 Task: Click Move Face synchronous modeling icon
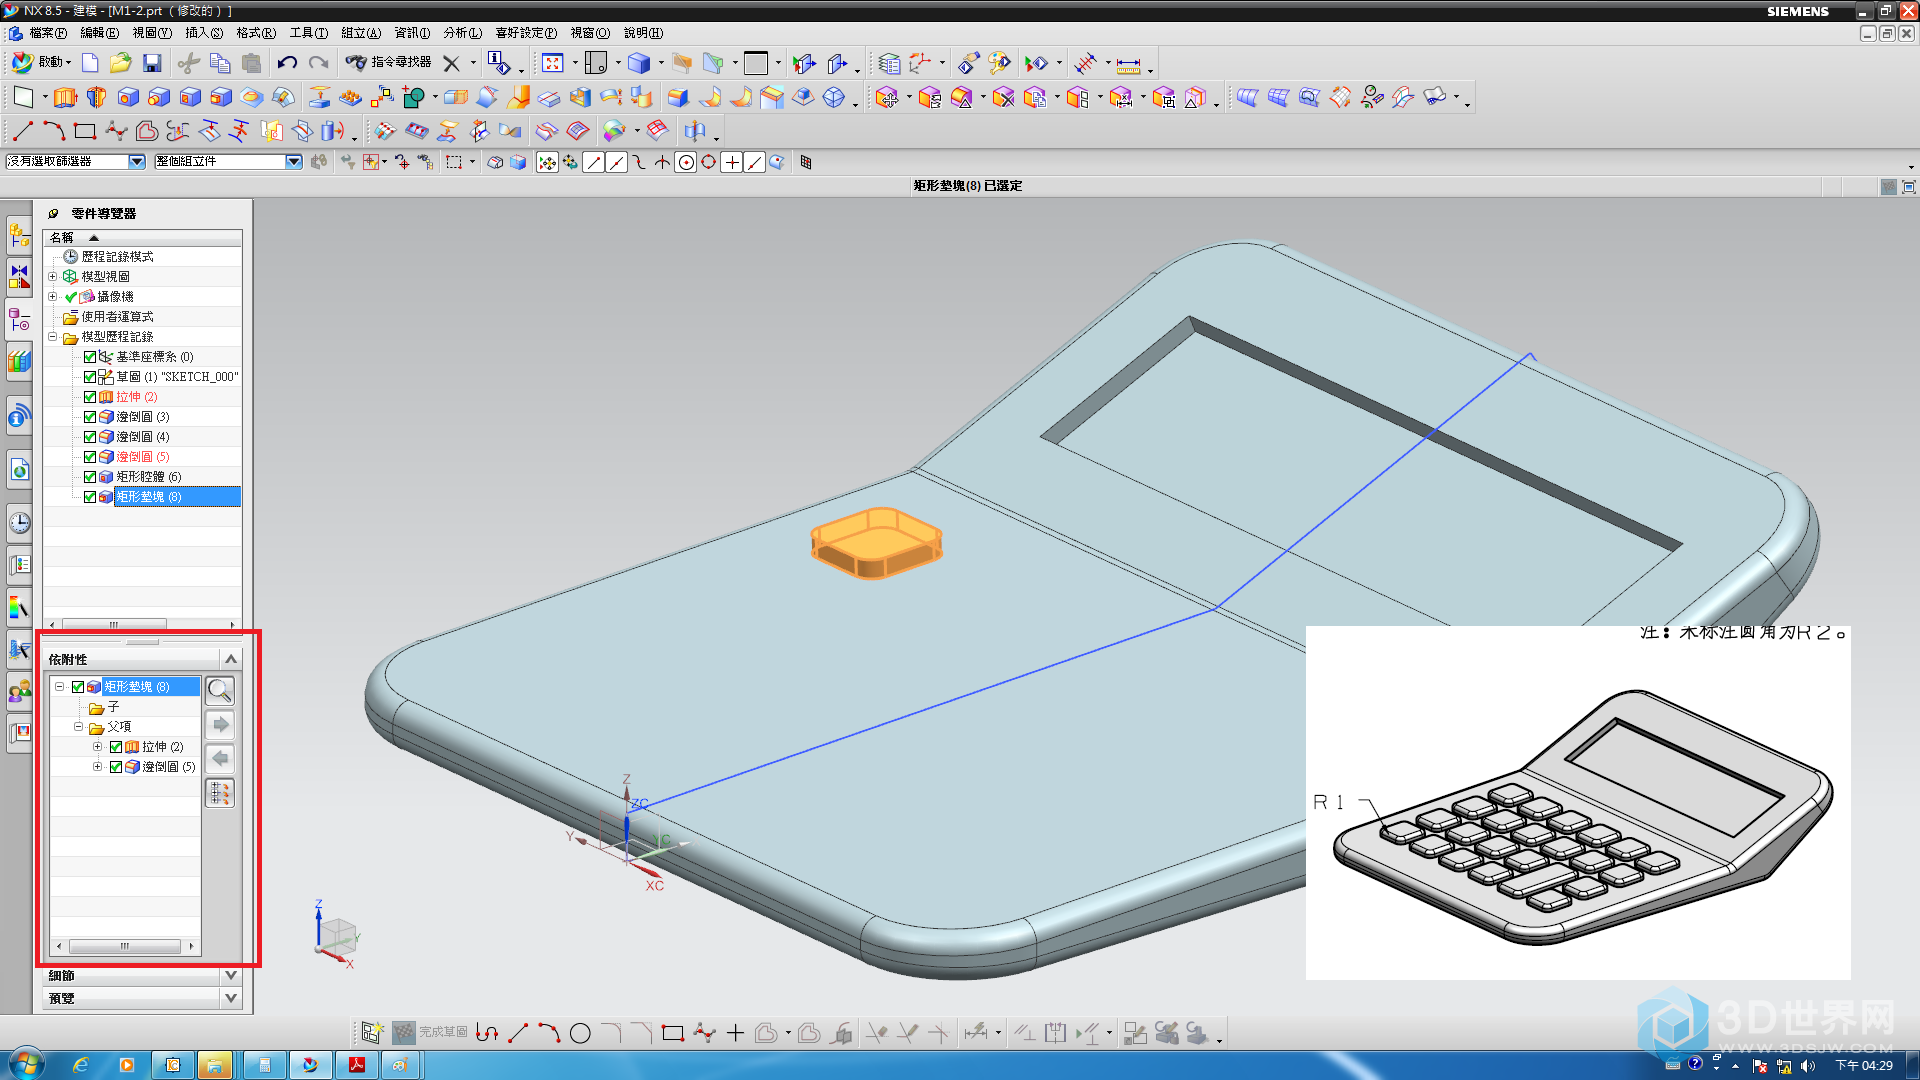pos(887,97)
